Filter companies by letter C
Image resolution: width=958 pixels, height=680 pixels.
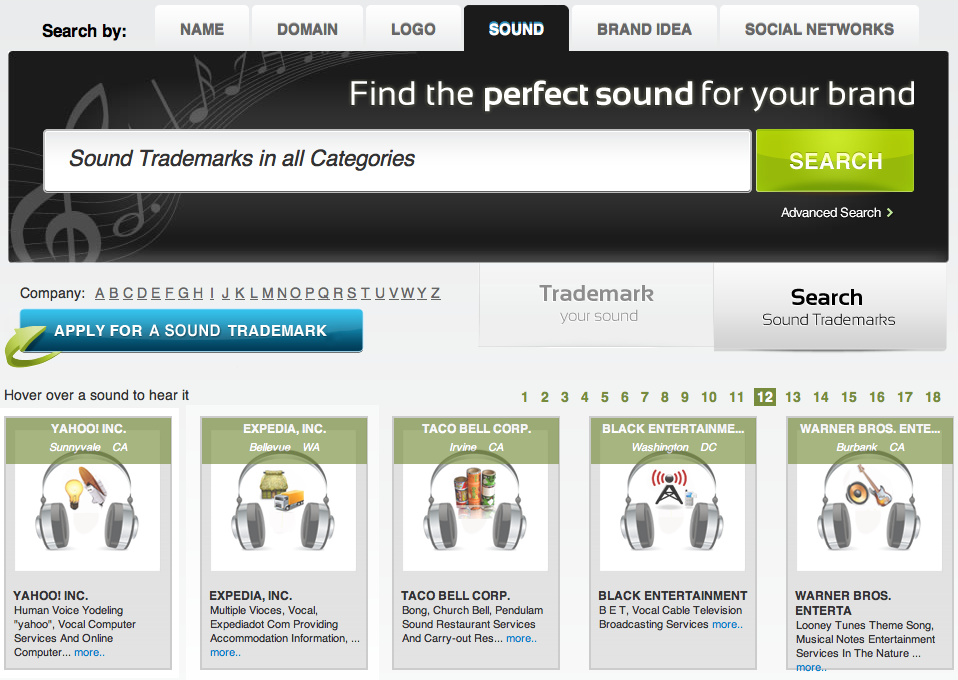[x=128, y=293]
